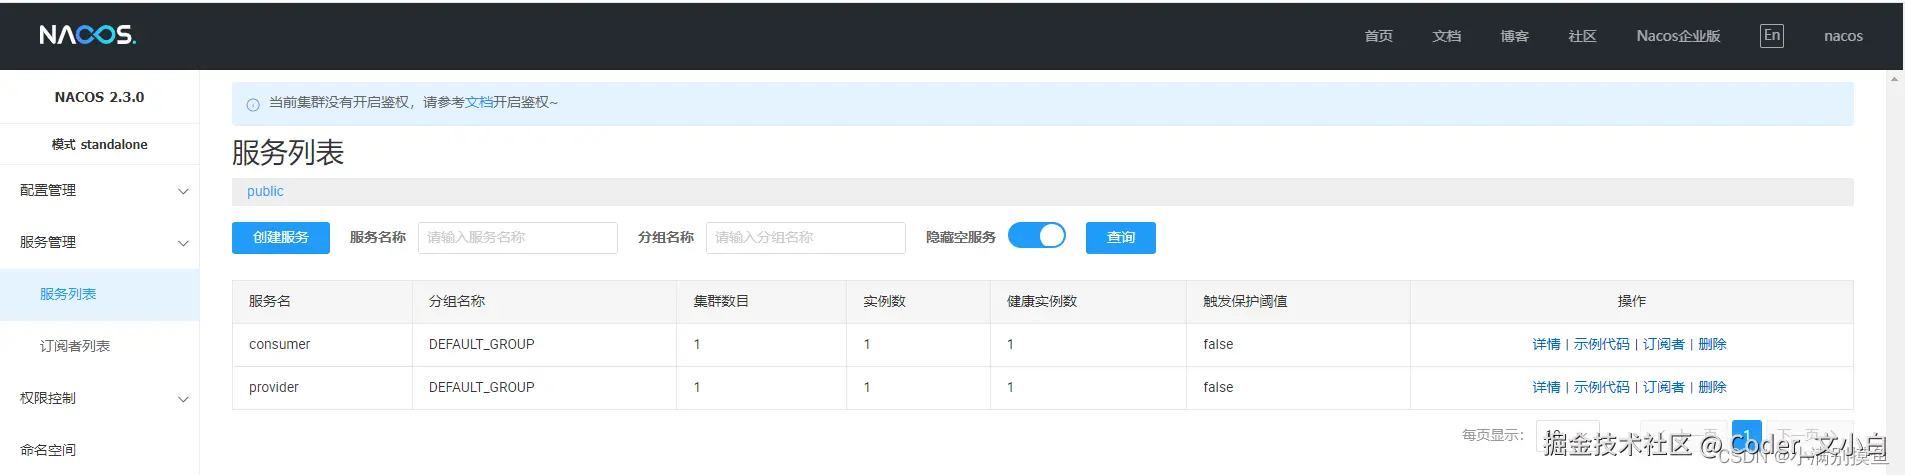Click false in the consumer row
This screenshot has width=1905, height=475.
coord(1218,344)
